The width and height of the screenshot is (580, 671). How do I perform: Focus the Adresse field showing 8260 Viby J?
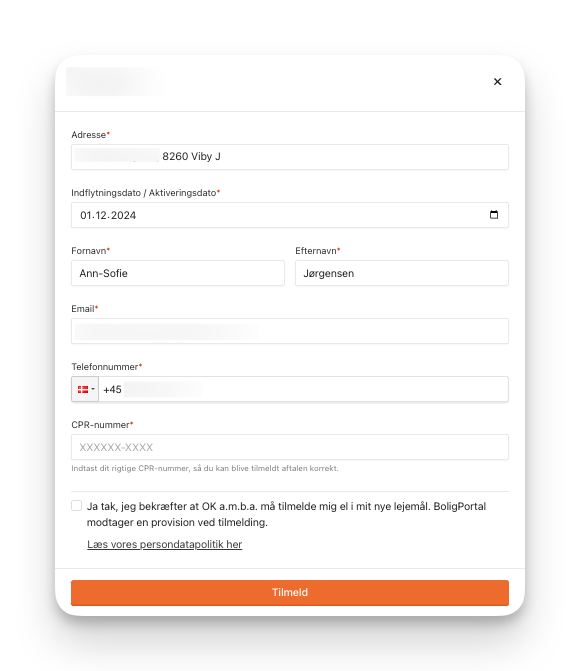pyautogui.click(x=290, y=157)
